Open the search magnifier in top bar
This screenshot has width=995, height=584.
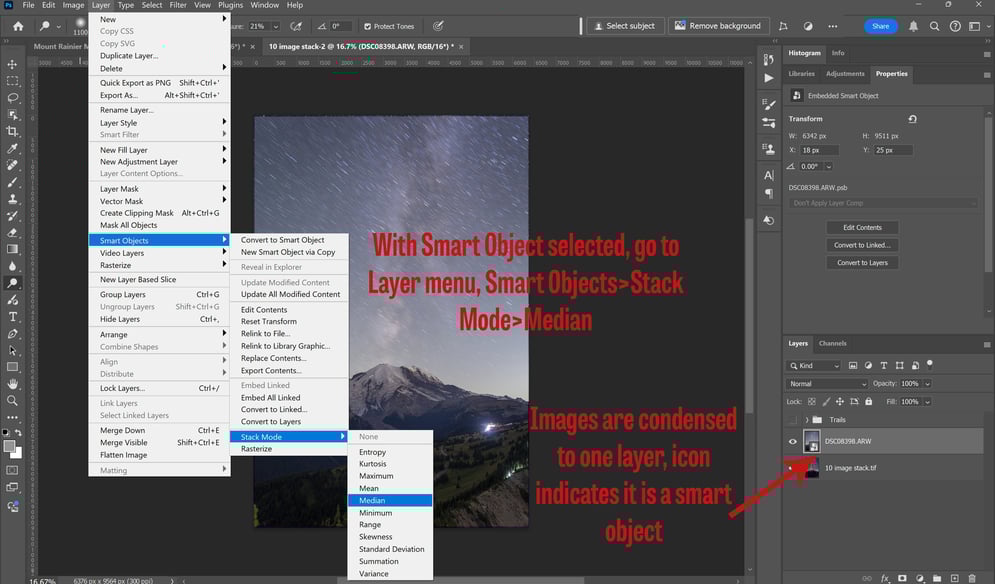coord(934,26)
